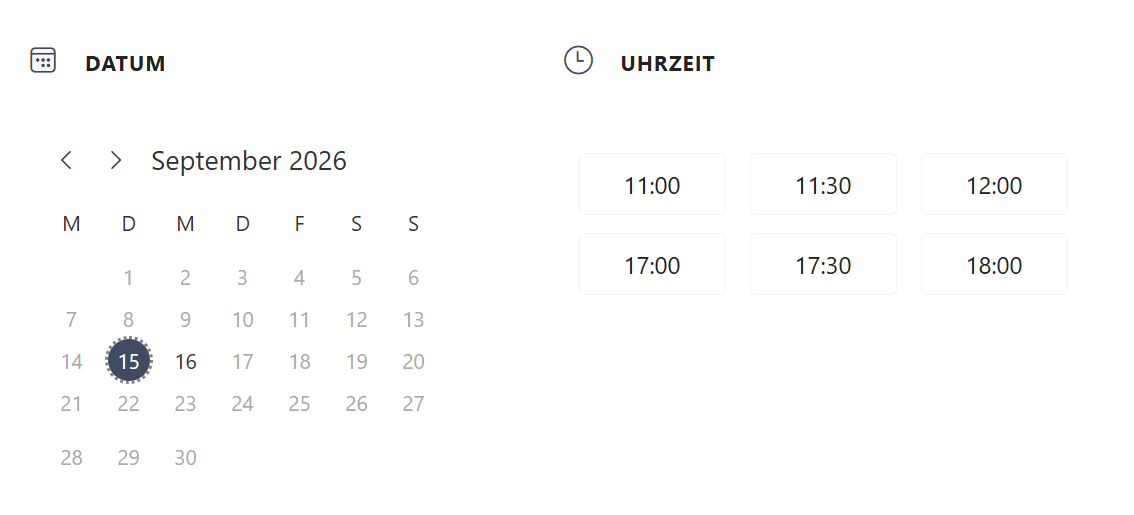Click the clock icon beside UHRZEIT

point(578,60)
